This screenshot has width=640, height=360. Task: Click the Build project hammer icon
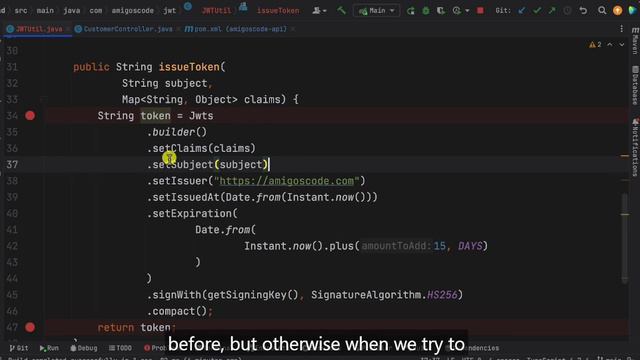[x=341, y=10]
